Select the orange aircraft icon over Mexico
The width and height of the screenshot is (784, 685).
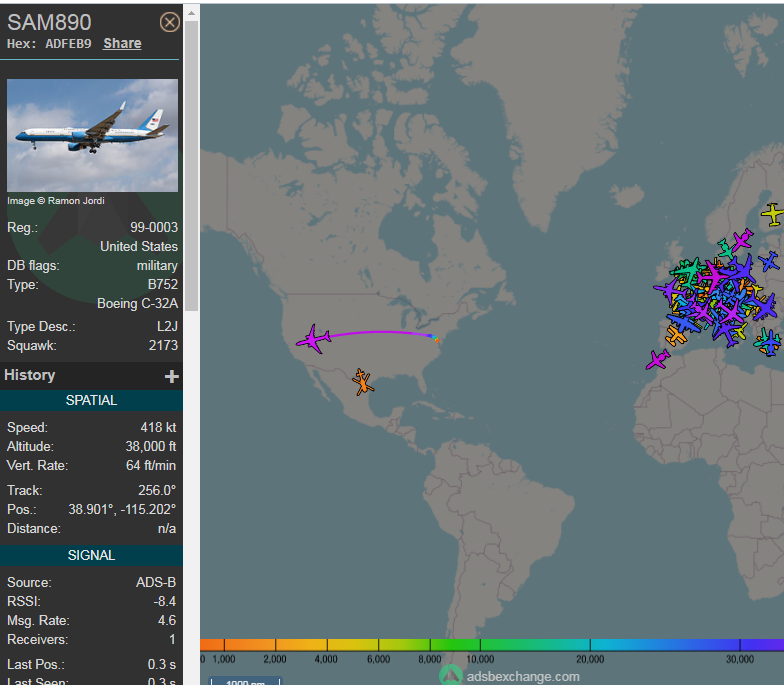click(x=362, y=382)
